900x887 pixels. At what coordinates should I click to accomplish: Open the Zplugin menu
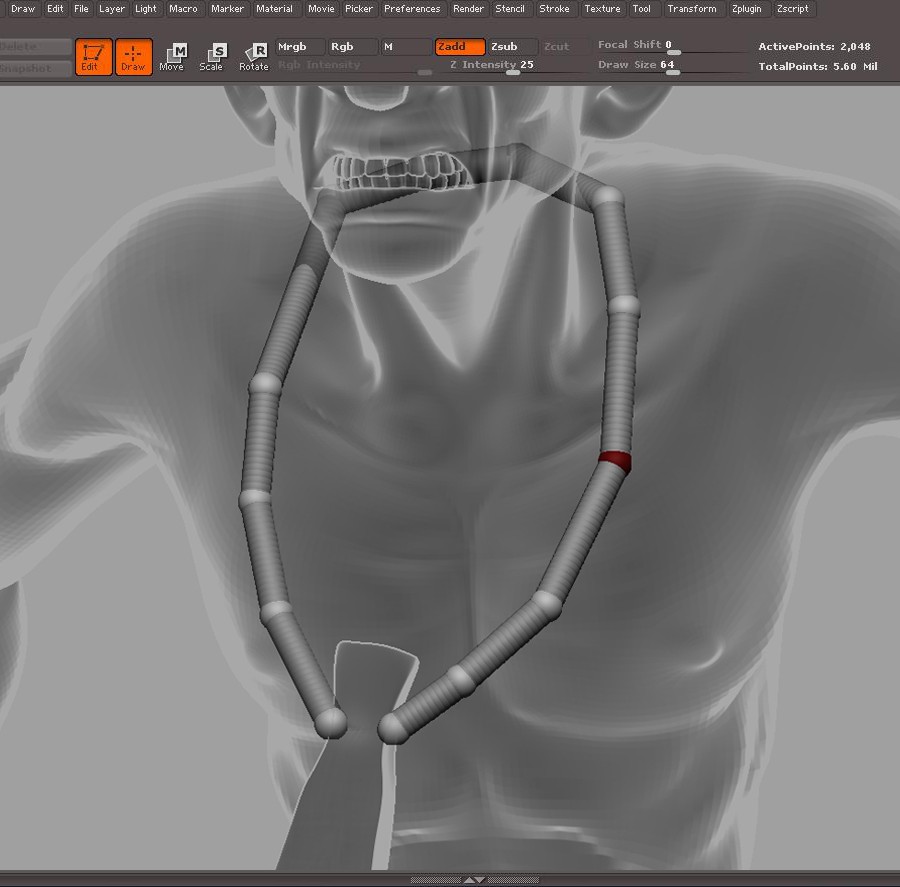pyautogui.click(x=745, y=9)
